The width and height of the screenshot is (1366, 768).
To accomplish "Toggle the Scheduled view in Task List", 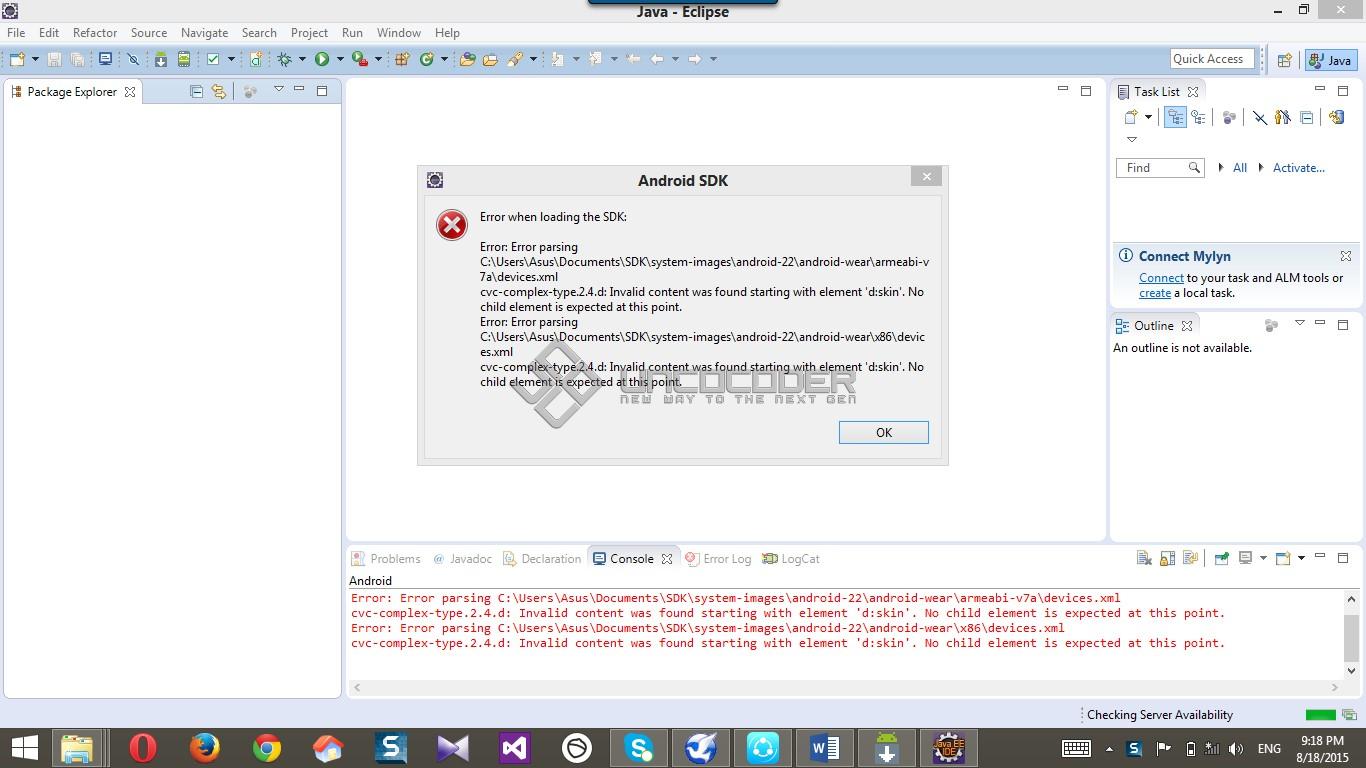I will coord(1198,117).
